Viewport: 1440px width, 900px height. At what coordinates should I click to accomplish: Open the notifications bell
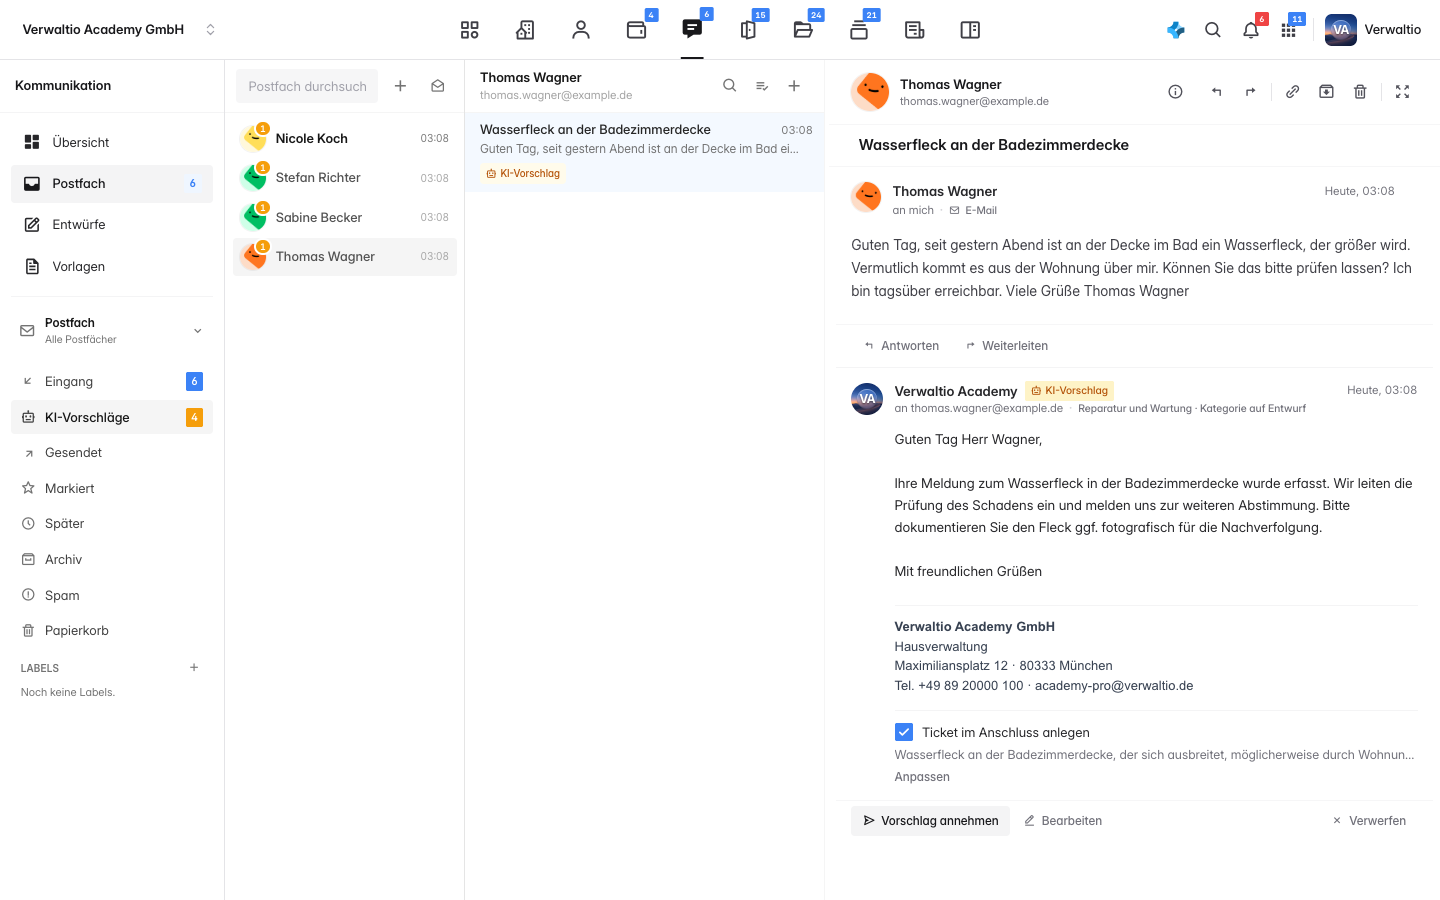[x=1251, y=30]
